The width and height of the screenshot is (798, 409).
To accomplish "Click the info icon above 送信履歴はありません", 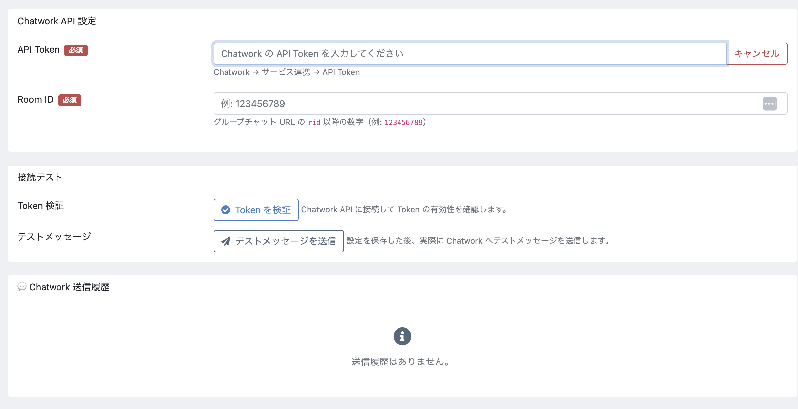I will (402, 336).
